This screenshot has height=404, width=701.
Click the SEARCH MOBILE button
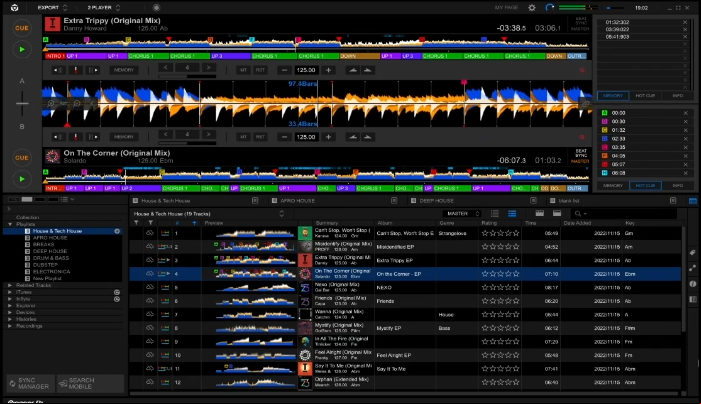(x=91, y=383)
